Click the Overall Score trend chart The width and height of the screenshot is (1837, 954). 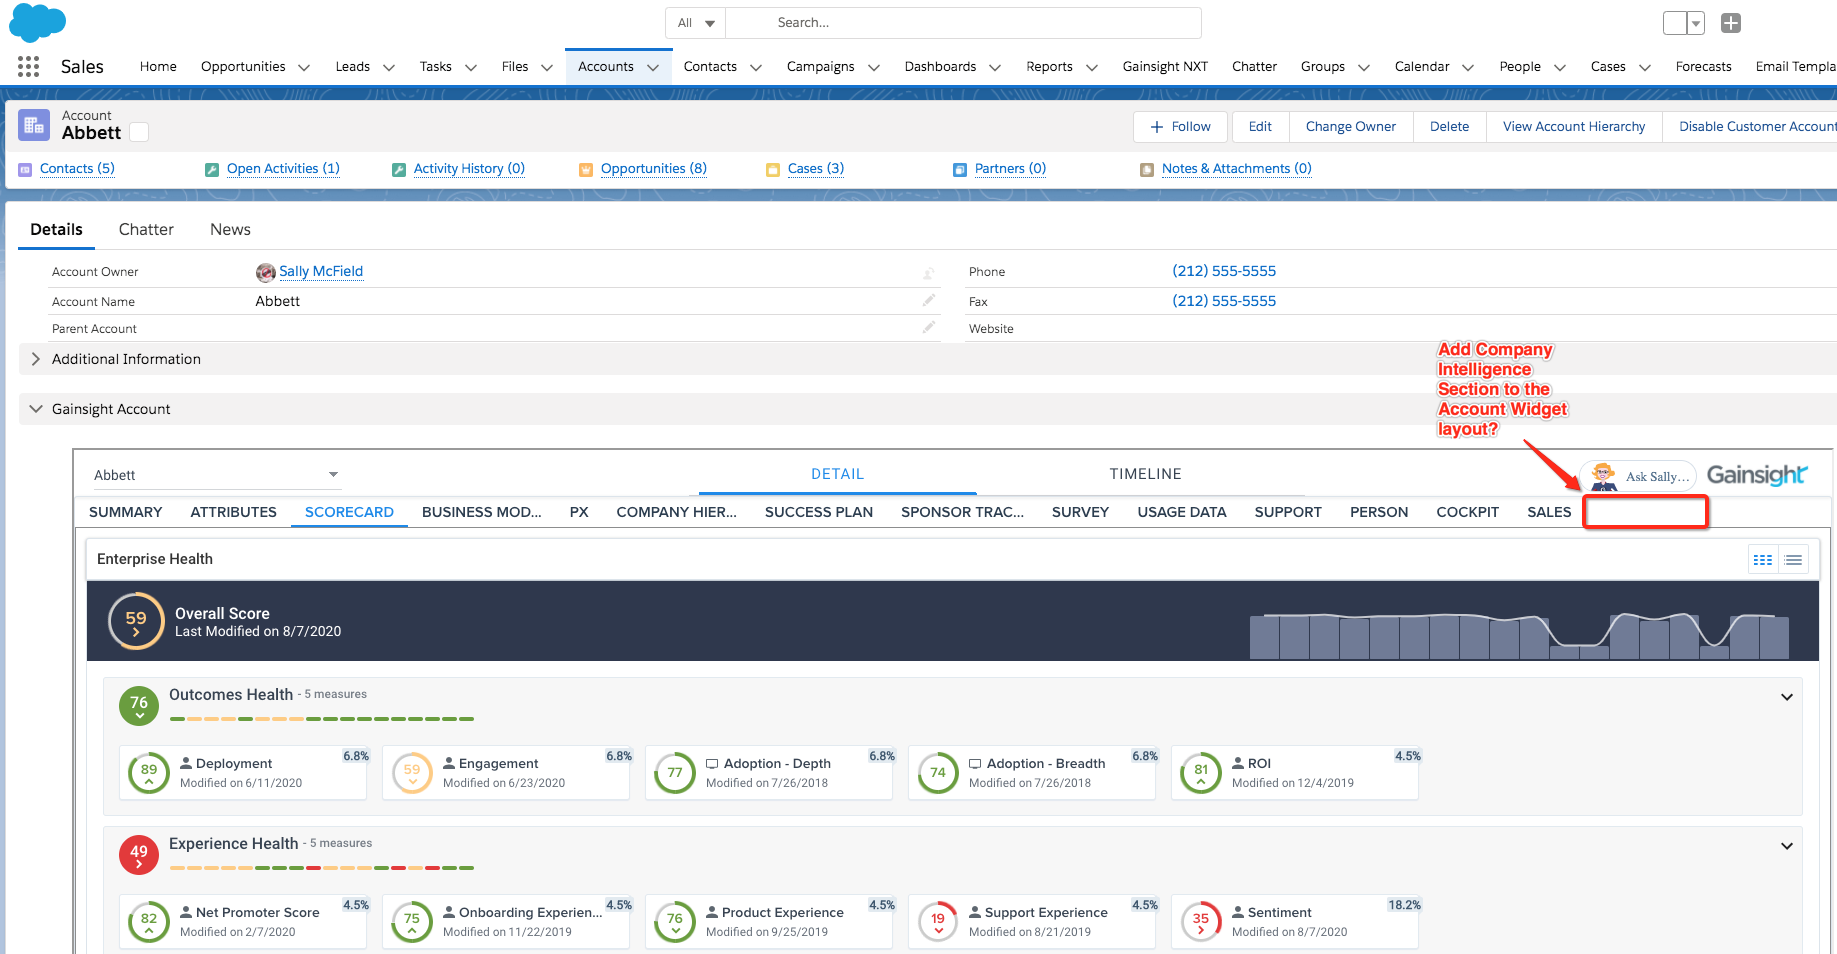point(1519,635)
